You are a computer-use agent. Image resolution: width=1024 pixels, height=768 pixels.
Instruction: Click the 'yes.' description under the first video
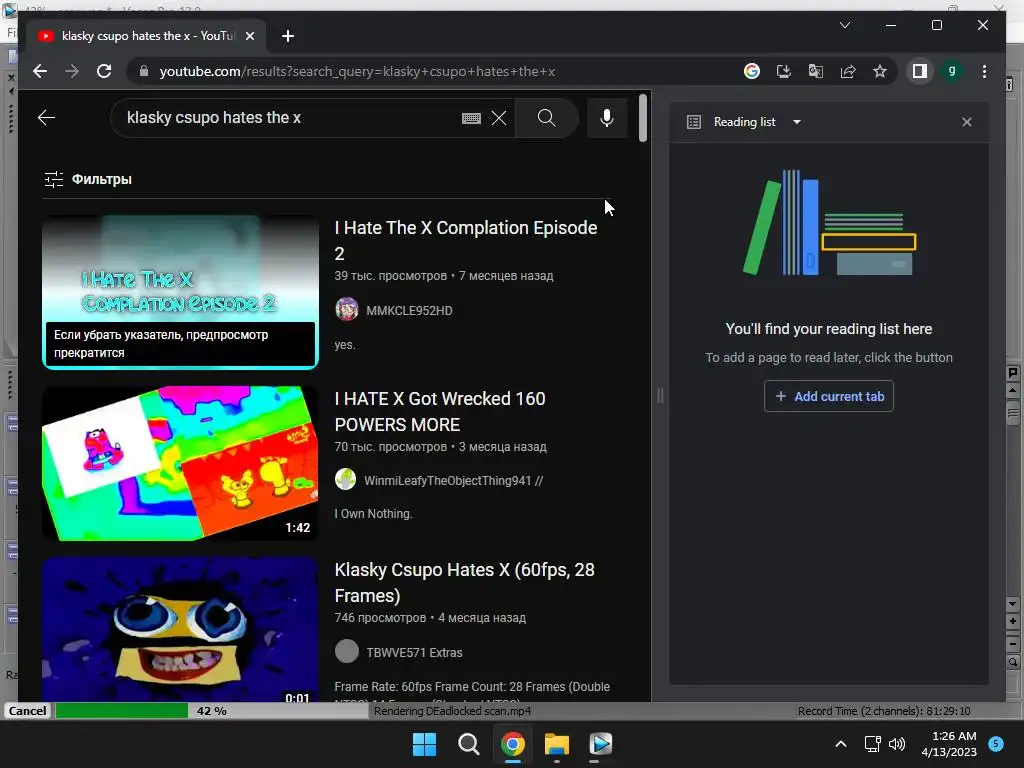[x=345, y=345]
